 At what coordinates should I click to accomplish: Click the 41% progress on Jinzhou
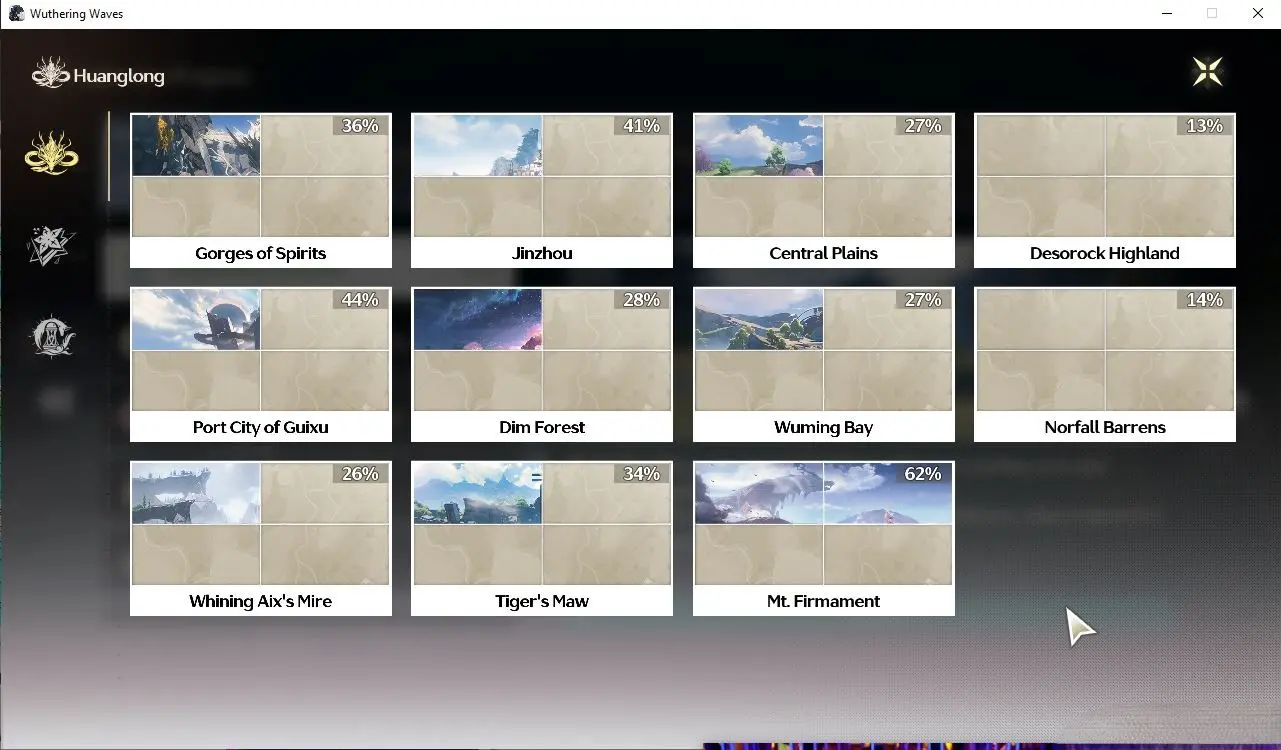(641, 126)
